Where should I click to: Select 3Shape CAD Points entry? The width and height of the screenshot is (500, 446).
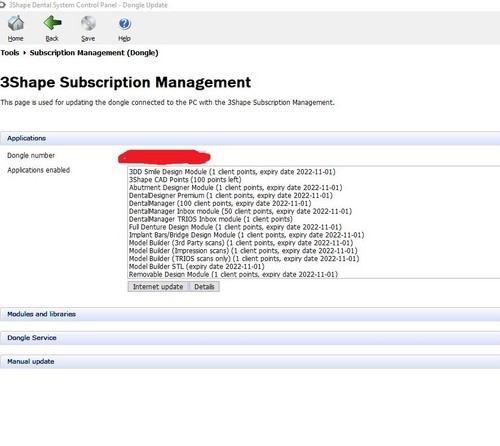click(185, 180)
